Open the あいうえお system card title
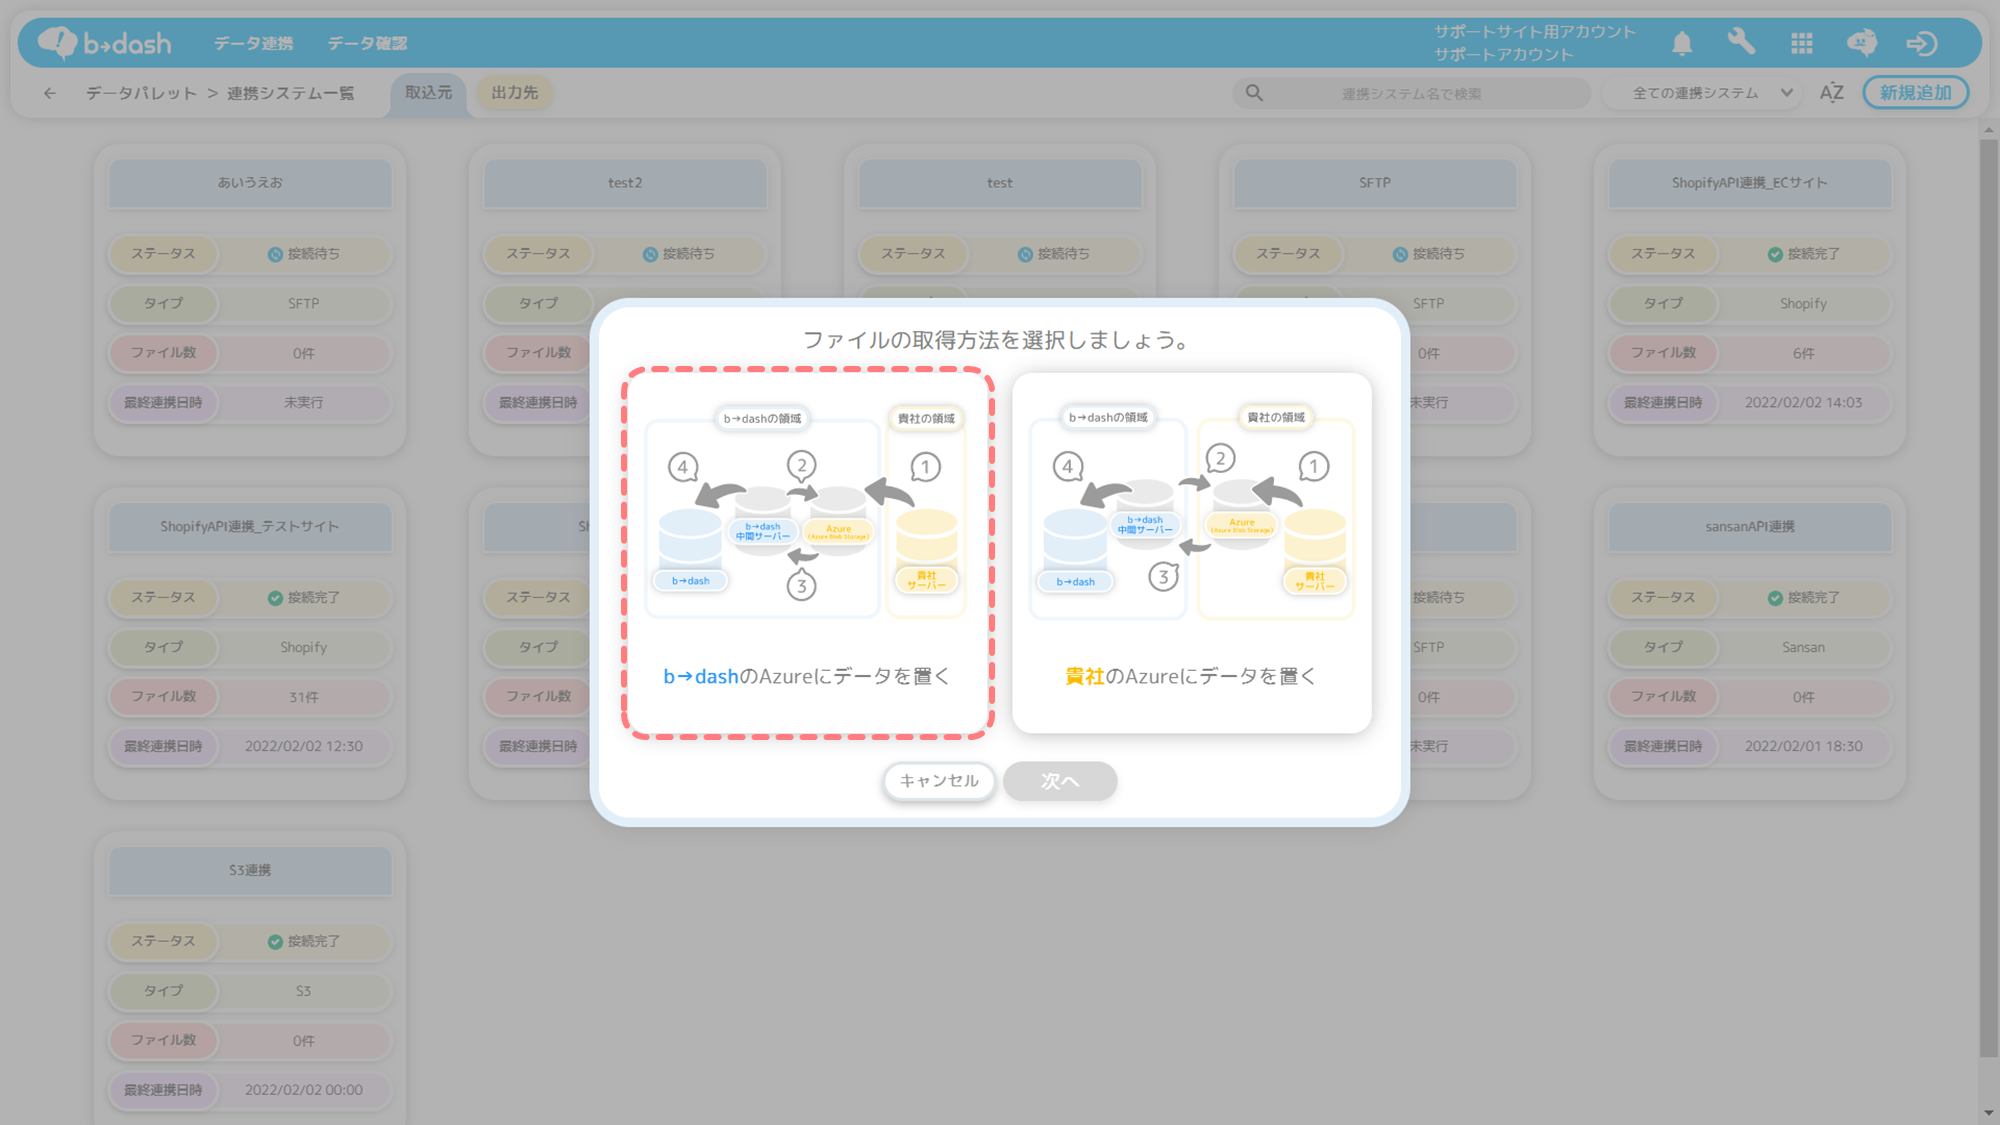Screen dimensions: 2000x1125 [x=250, y=183]
